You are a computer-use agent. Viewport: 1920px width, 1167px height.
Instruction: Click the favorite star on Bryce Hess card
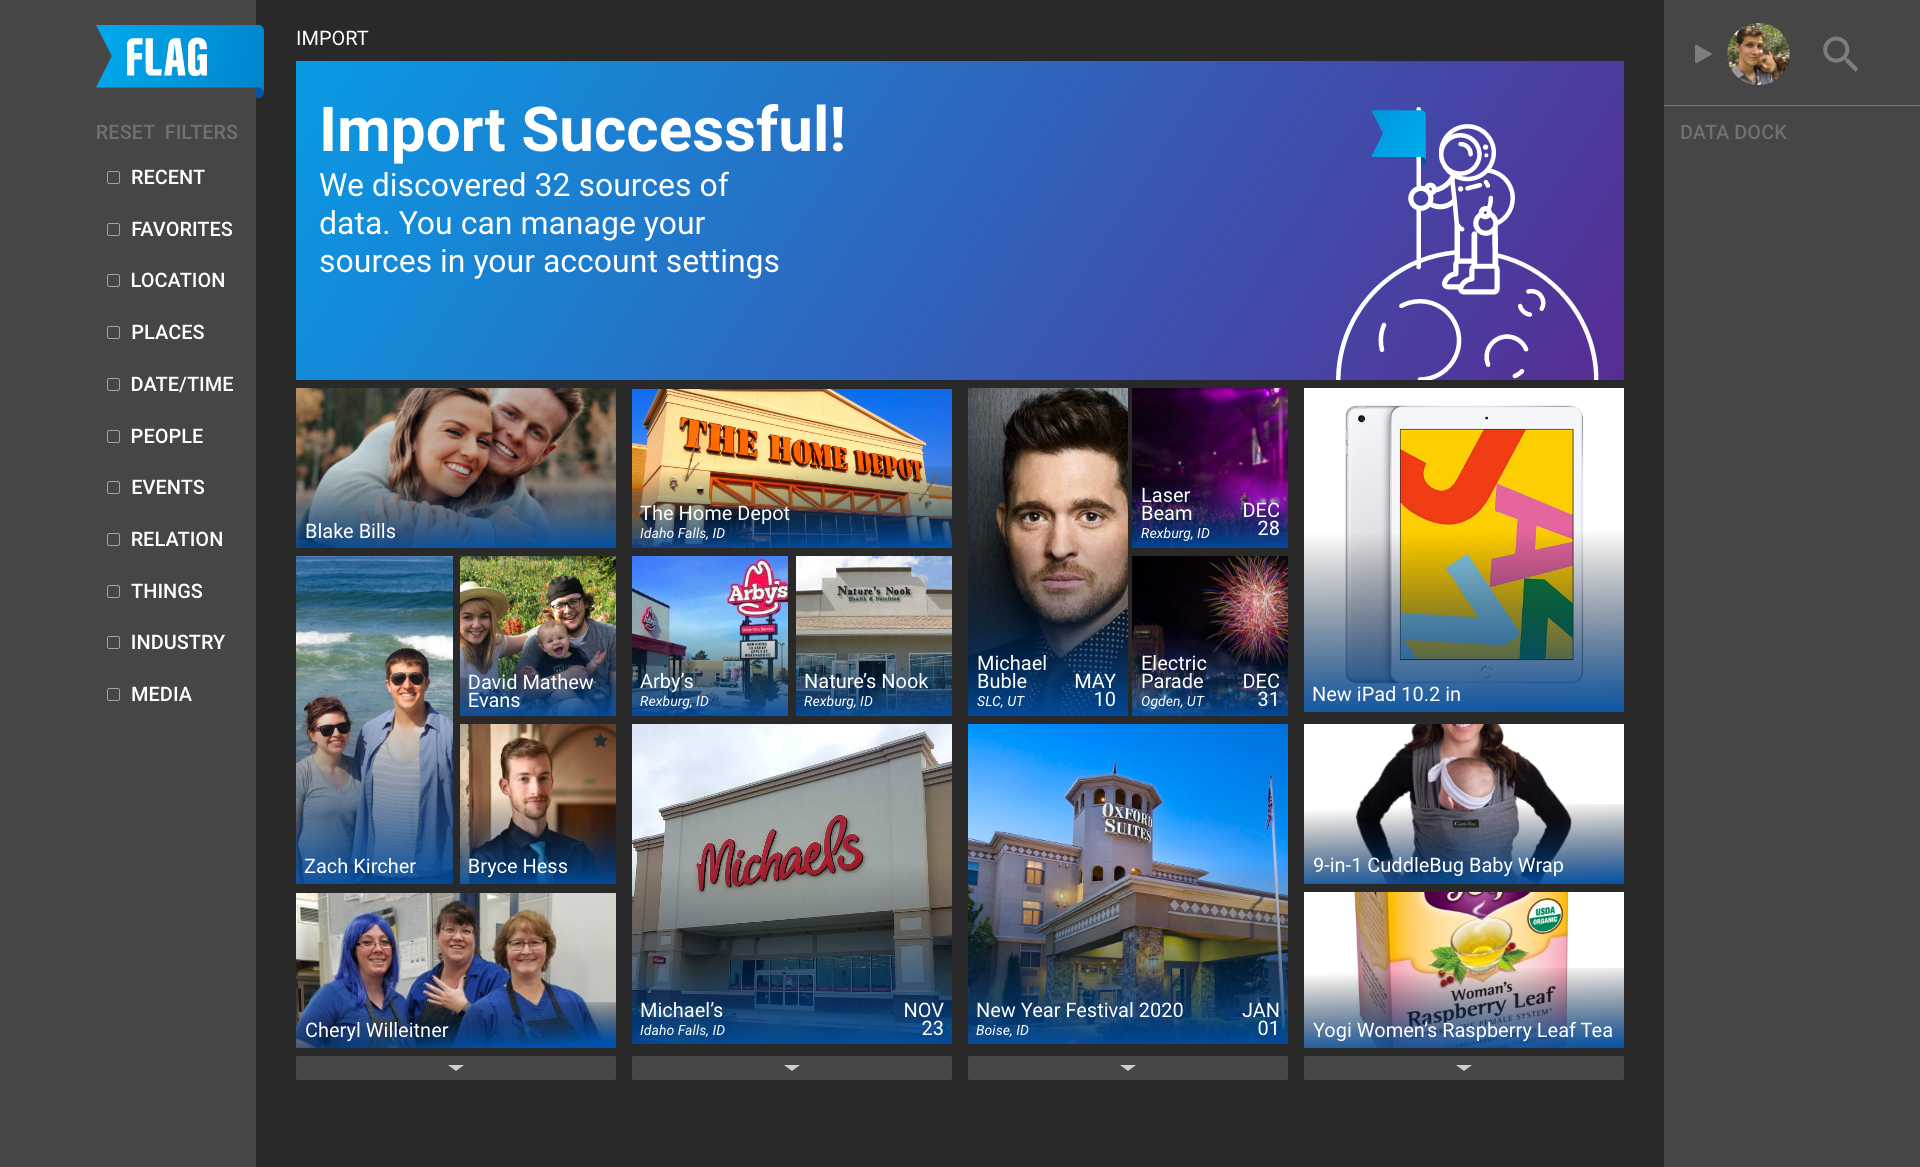click(600, 741)
